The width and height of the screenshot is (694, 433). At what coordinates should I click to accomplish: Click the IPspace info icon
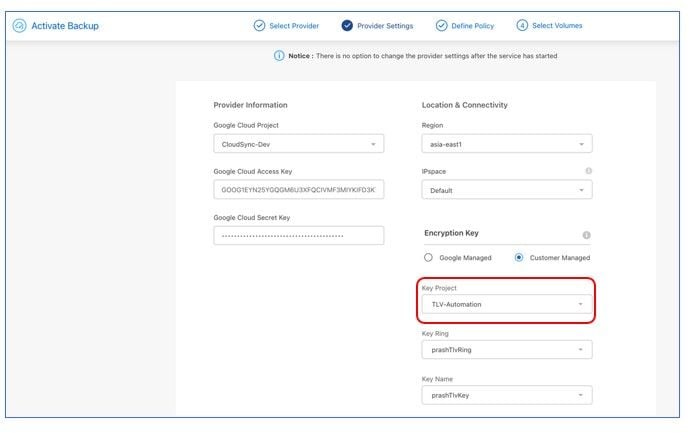pyautogui.click(x=589, y=171)
